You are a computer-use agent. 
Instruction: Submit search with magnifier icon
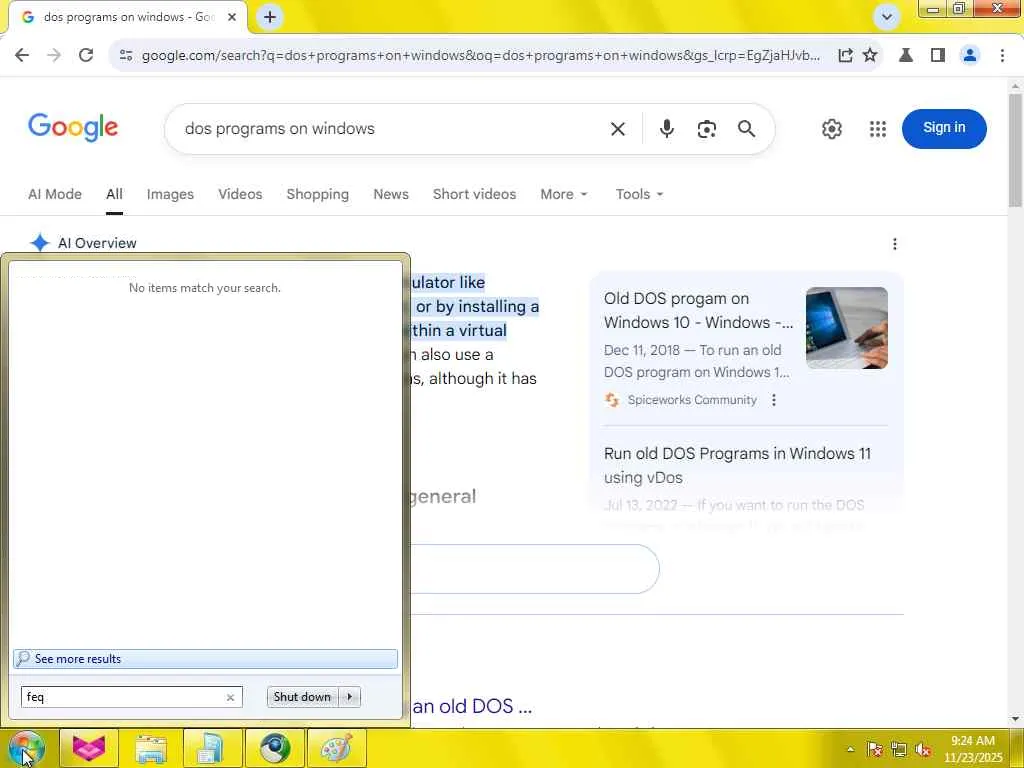[746, 129]
